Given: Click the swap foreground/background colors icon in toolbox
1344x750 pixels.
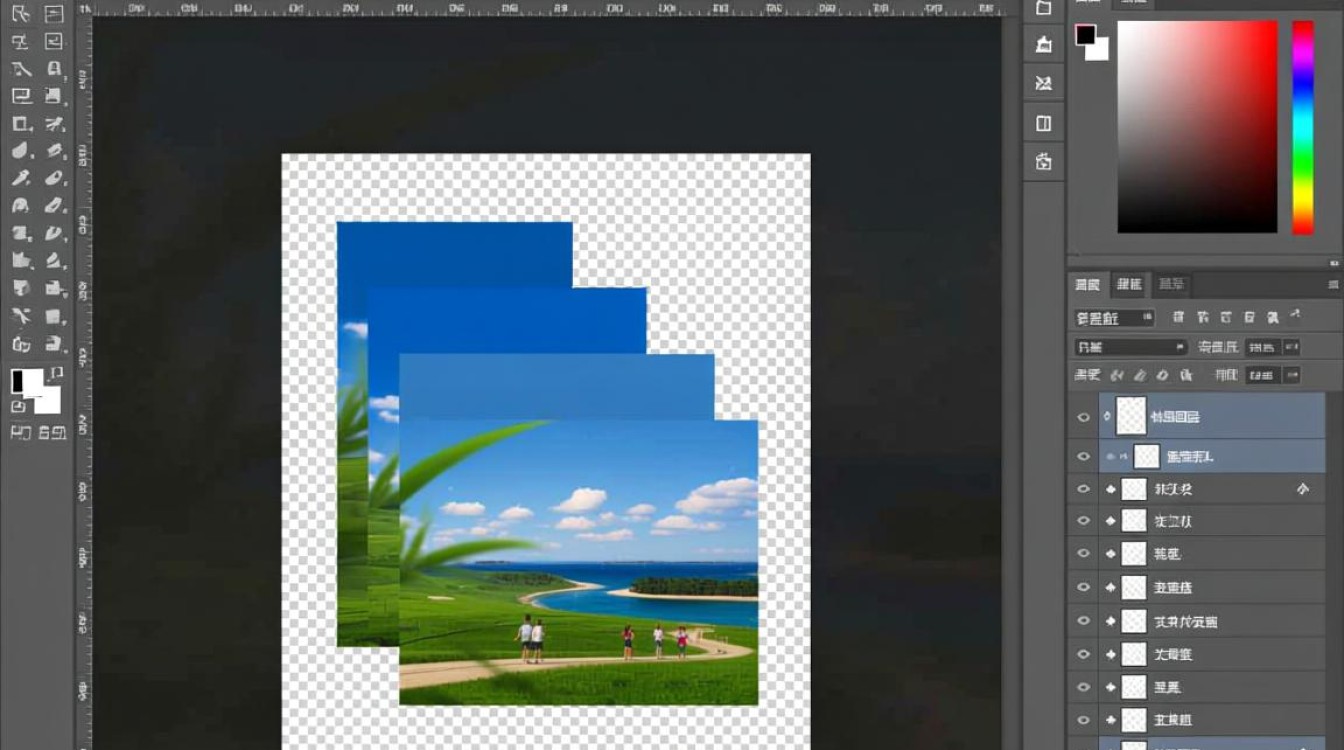Looking at the screenshot, I should coord(57,373).
